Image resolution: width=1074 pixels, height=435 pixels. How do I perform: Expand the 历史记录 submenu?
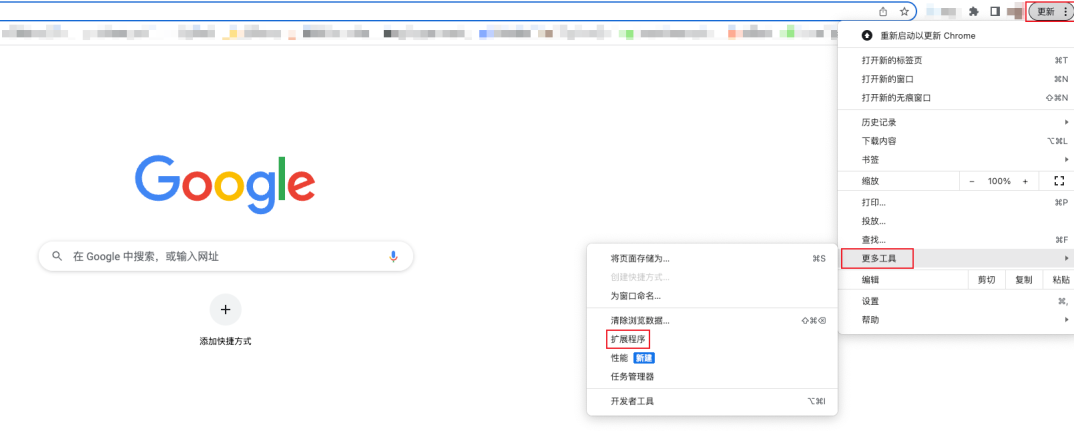click(955, 122)
